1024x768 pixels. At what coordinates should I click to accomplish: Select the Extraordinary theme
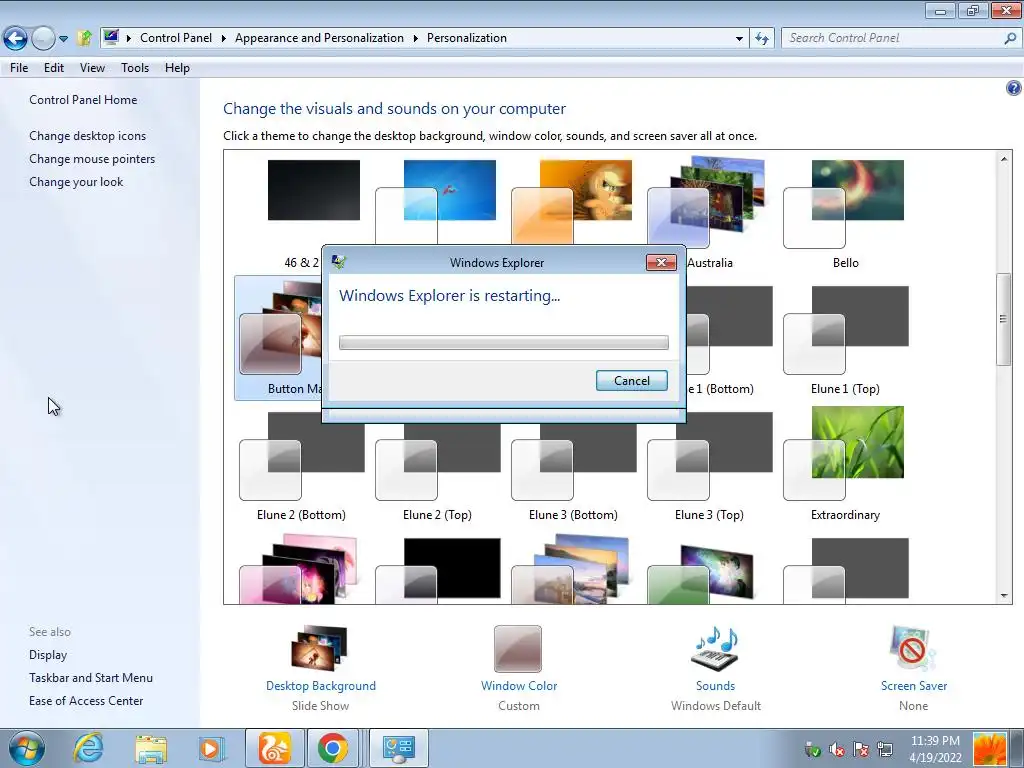coord(845,465)
